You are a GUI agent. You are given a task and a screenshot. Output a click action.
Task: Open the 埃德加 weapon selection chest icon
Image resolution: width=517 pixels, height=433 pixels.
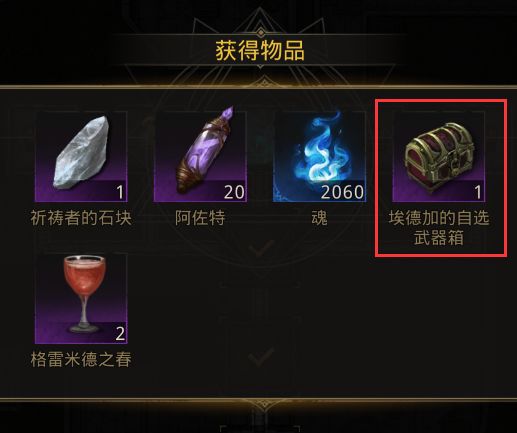click(x=438, y=157)
